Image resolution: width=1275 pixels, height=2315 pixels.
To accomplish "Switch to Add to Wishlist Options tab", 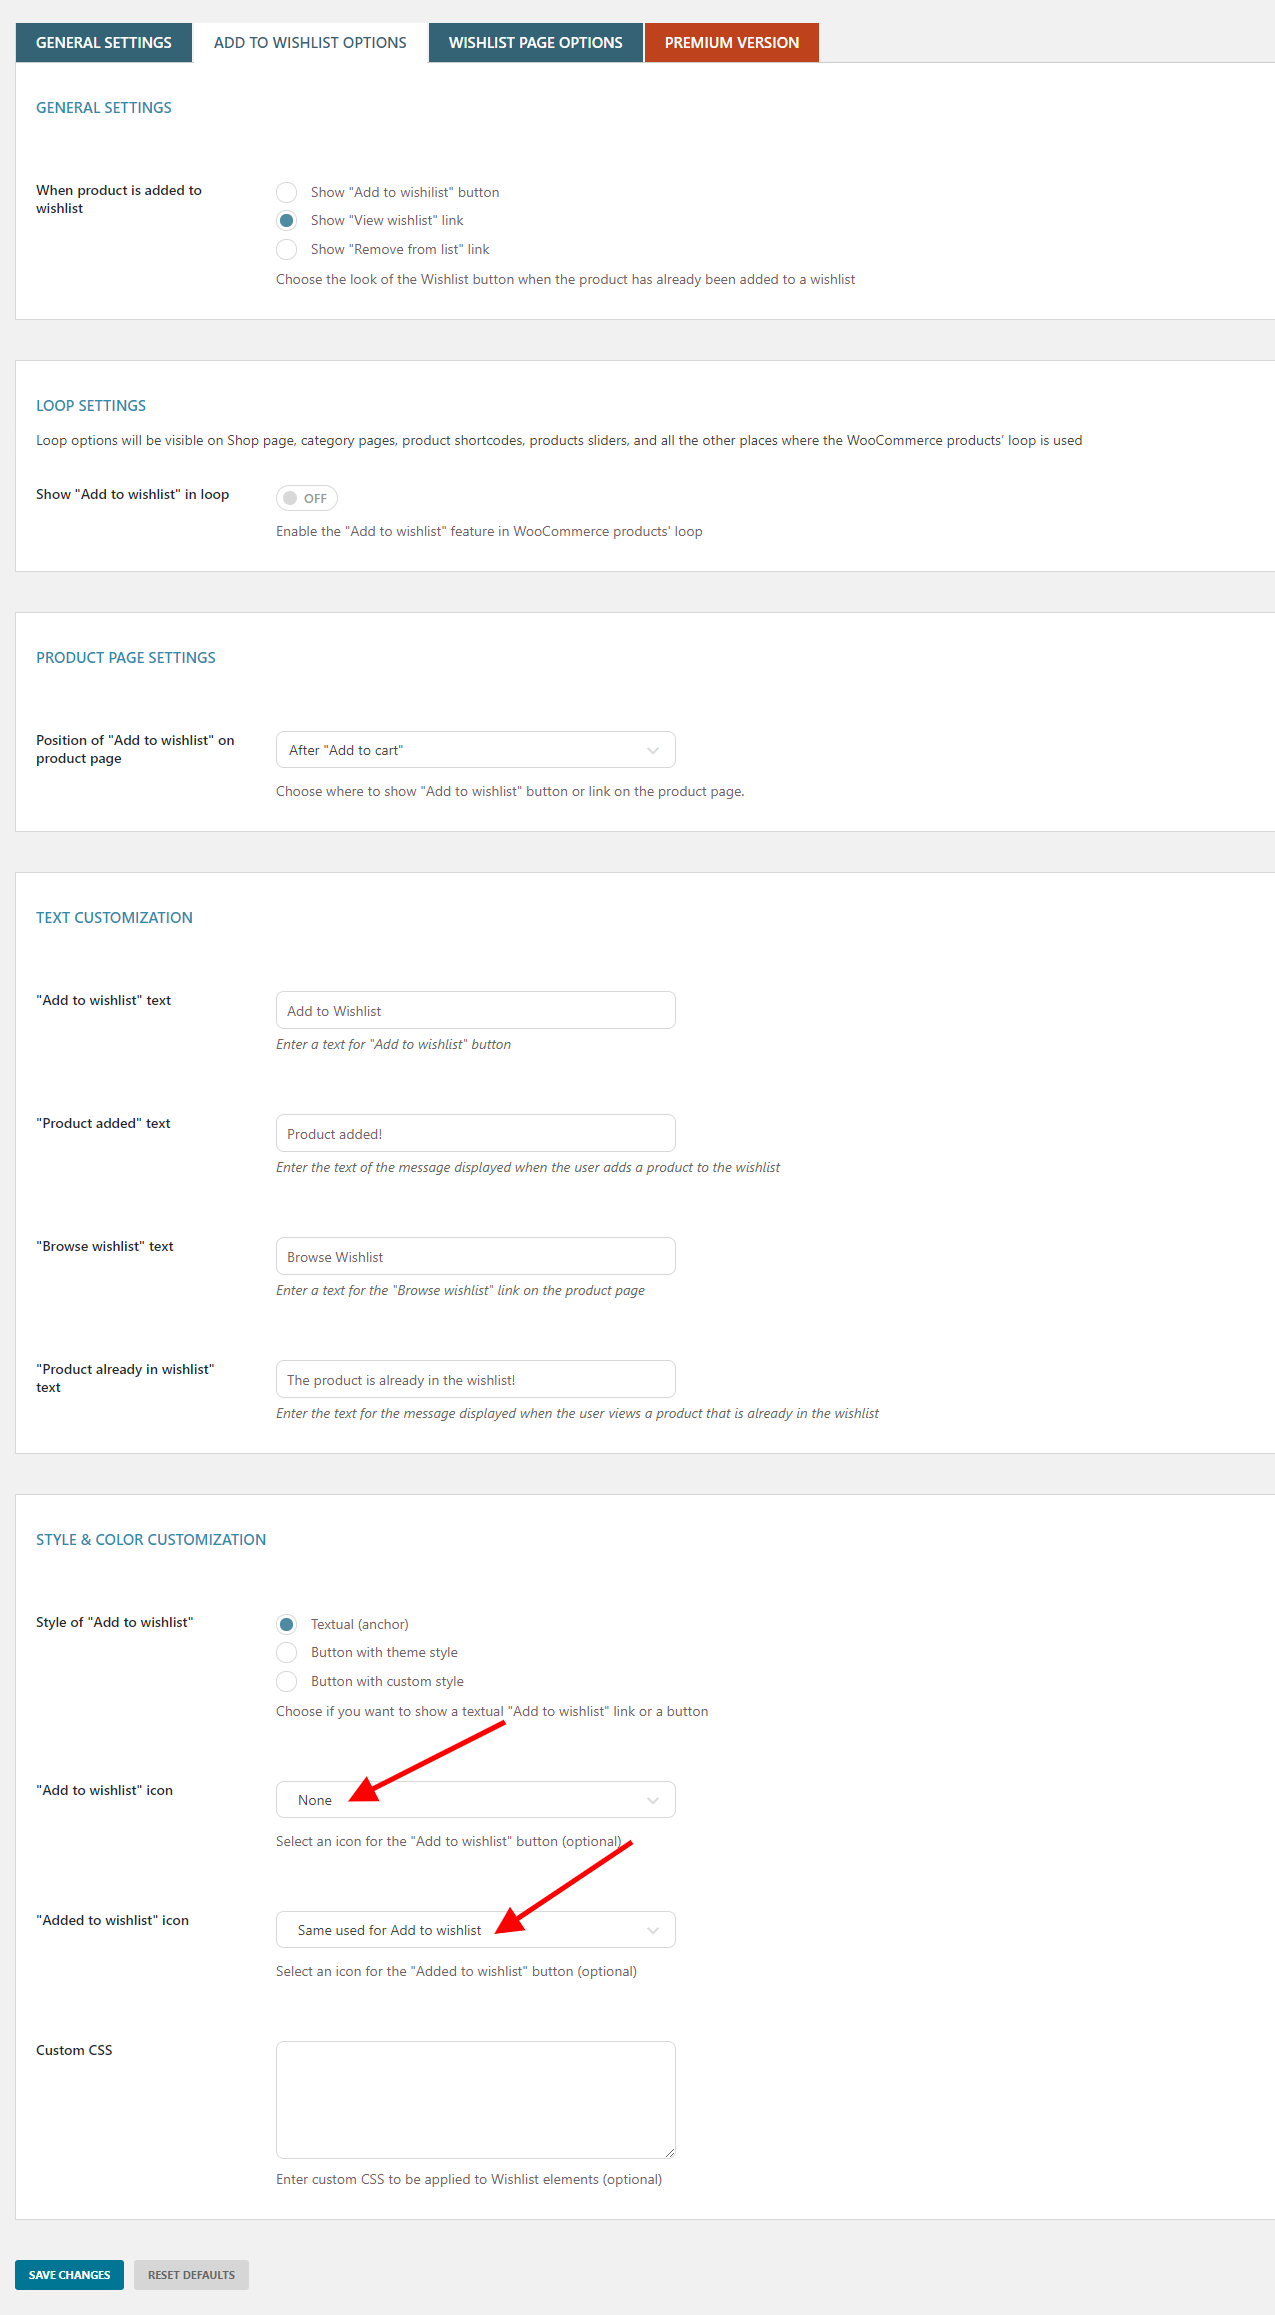I will click(x=310, y=42).
